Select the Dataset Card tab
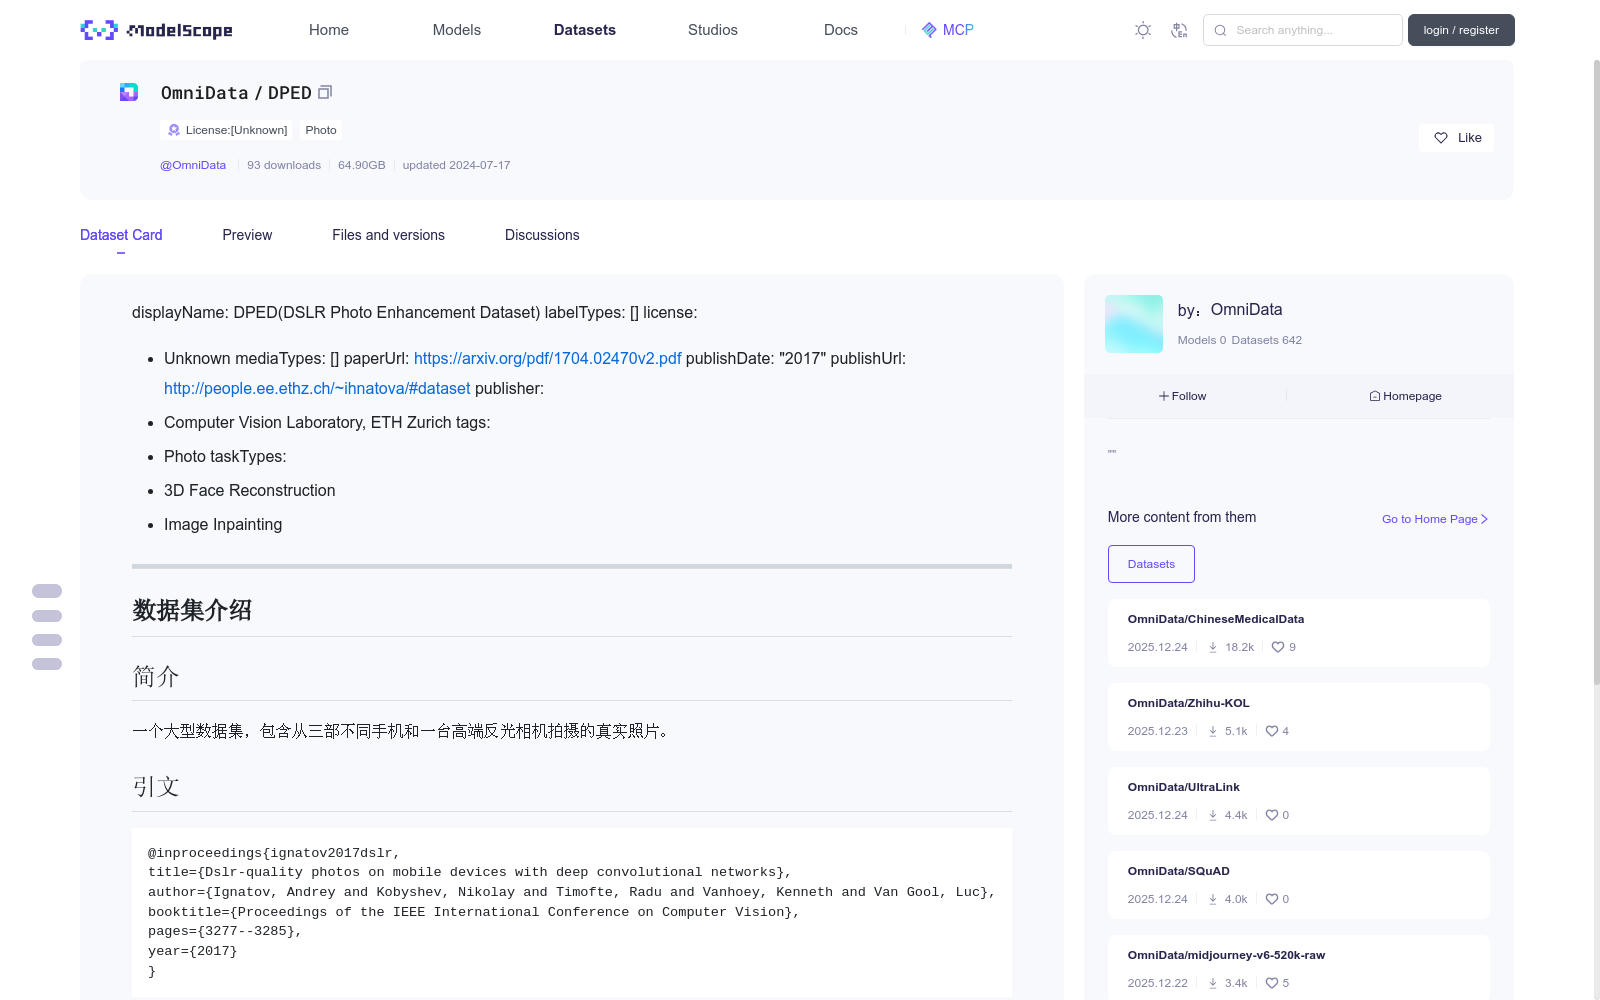Image resolution: width=1600 pixels, height=1000 pixels. pyautogui.click(x=121, y=235)
